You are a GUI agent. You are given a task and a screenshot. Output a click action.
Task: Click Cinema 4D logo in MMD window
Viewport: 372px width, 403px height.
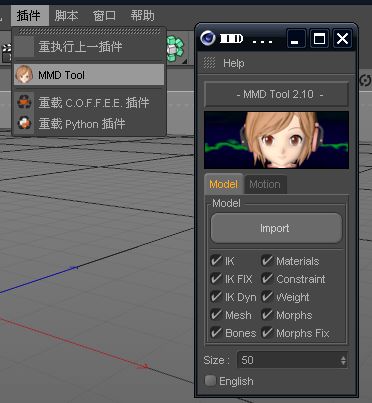point(208,38)
